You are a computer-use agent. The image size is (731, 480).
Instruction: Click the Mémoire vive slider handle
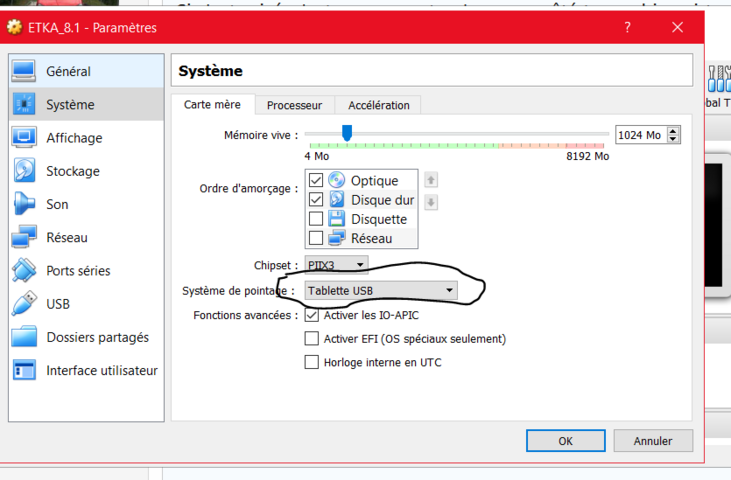click(x=347, y=133)
